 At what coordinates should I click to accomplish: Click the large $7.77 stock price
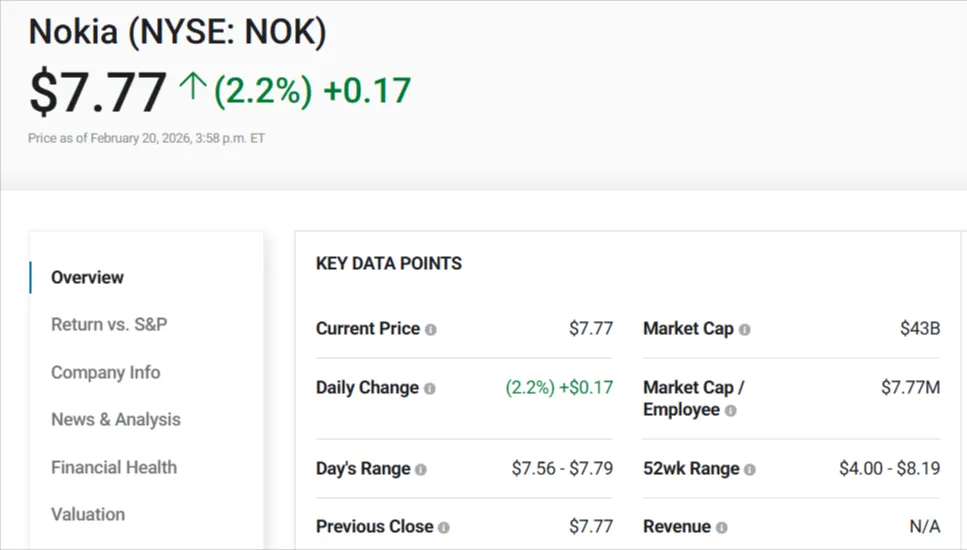pos(97,92)
